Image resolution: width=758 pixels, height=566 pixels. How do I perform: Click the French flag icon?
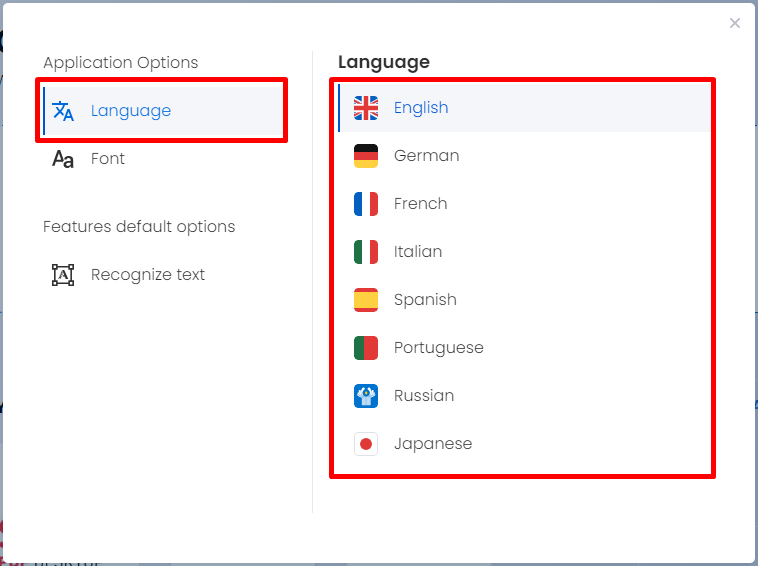[x=366, y=203]
